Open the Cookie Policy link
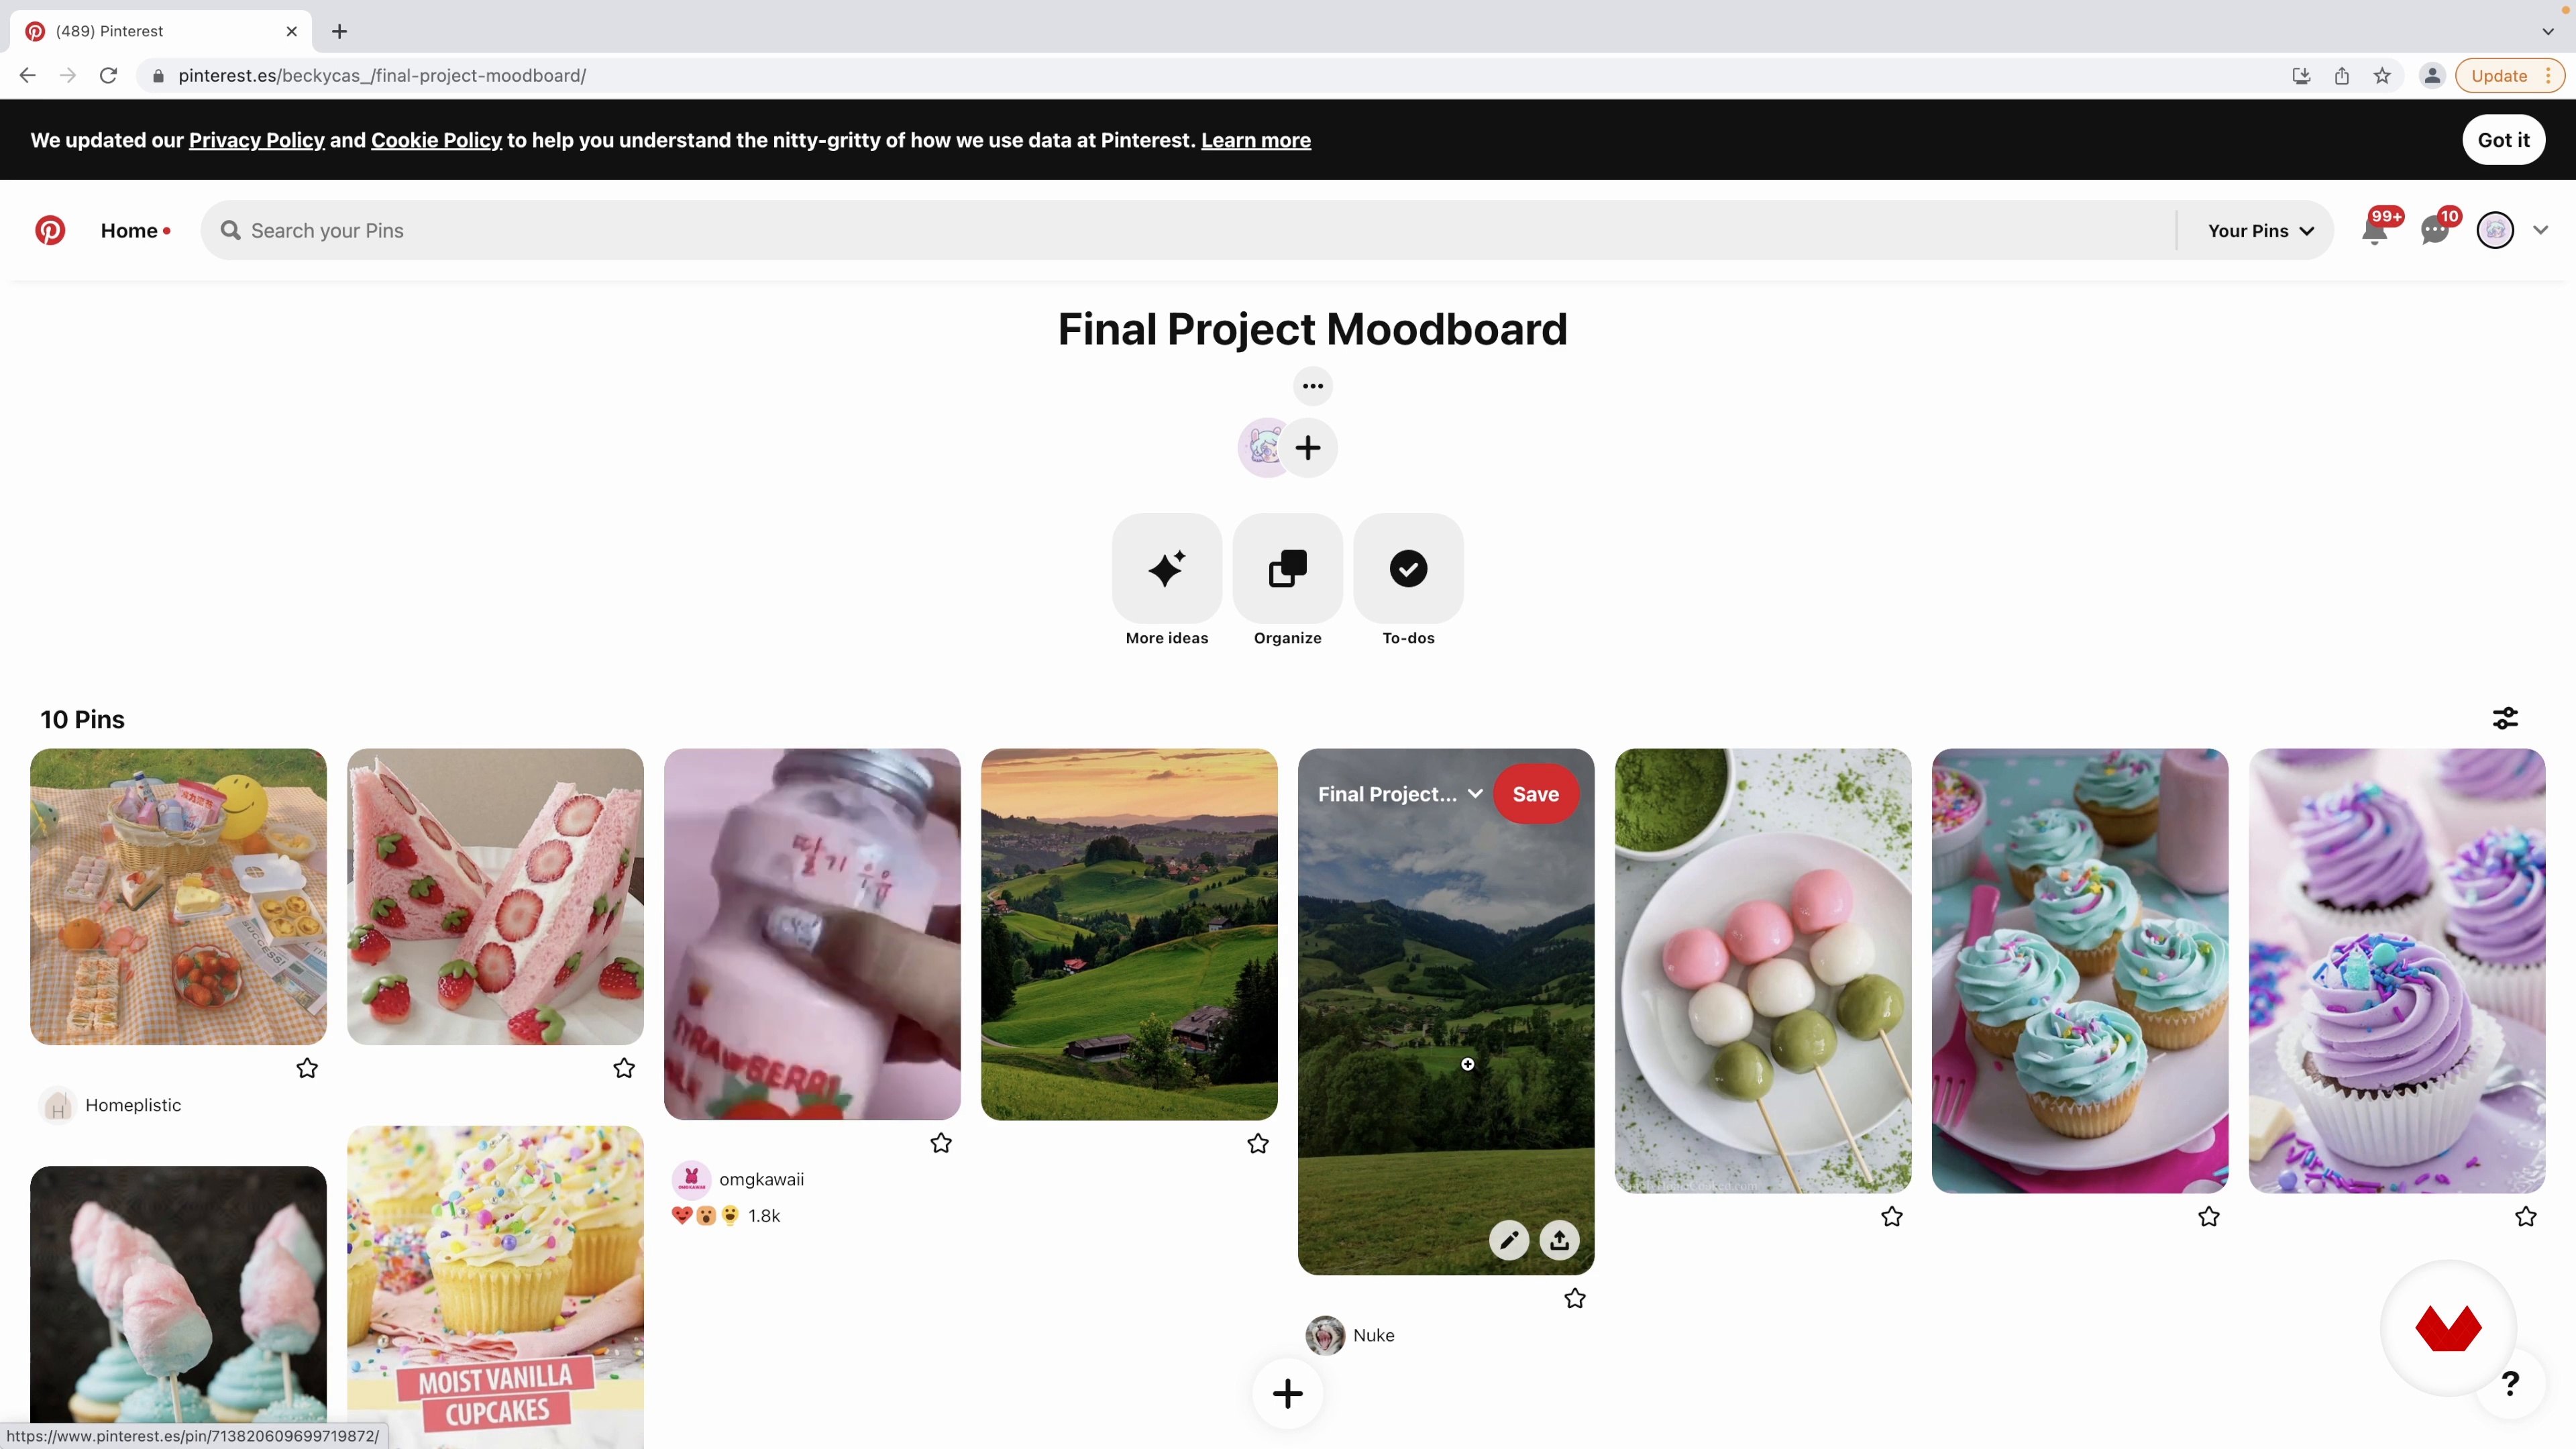Screen dimensions: 2576x1449 436,140
